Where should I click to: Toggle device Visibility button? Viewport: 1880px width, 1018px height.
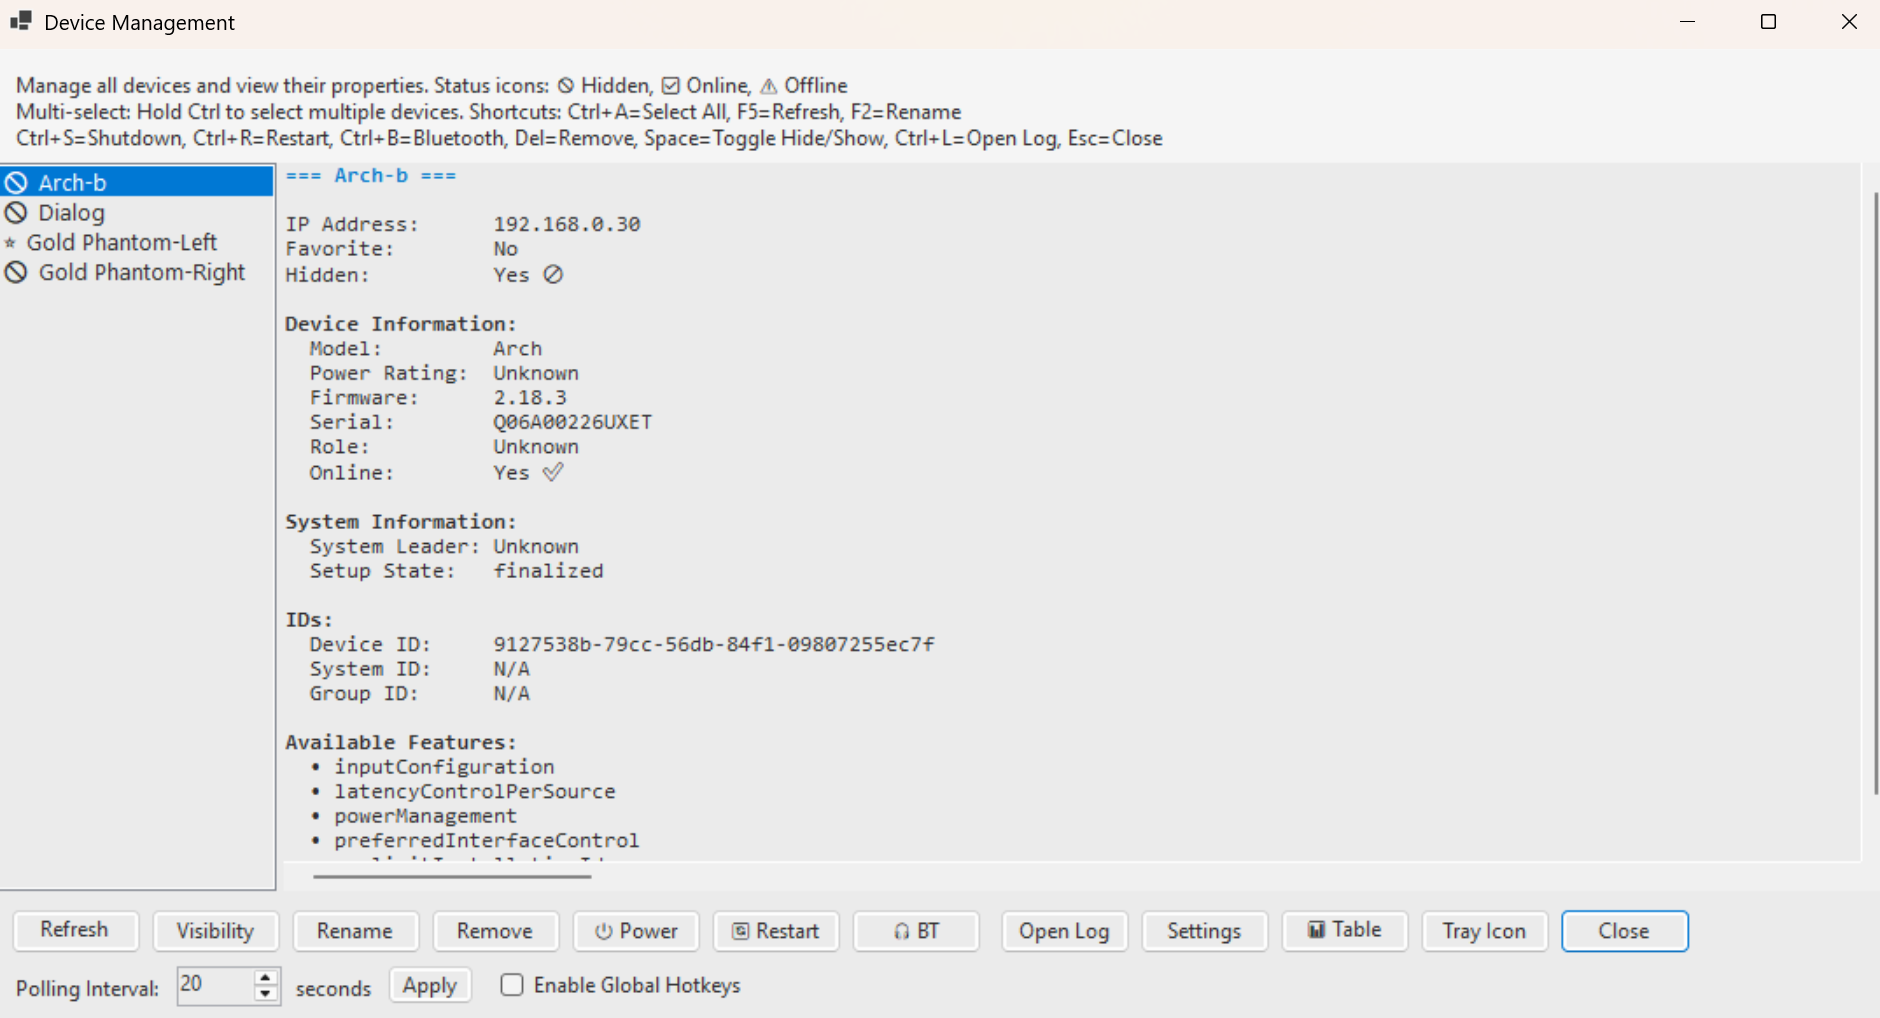pyautogui.click(x=215, y=931)
